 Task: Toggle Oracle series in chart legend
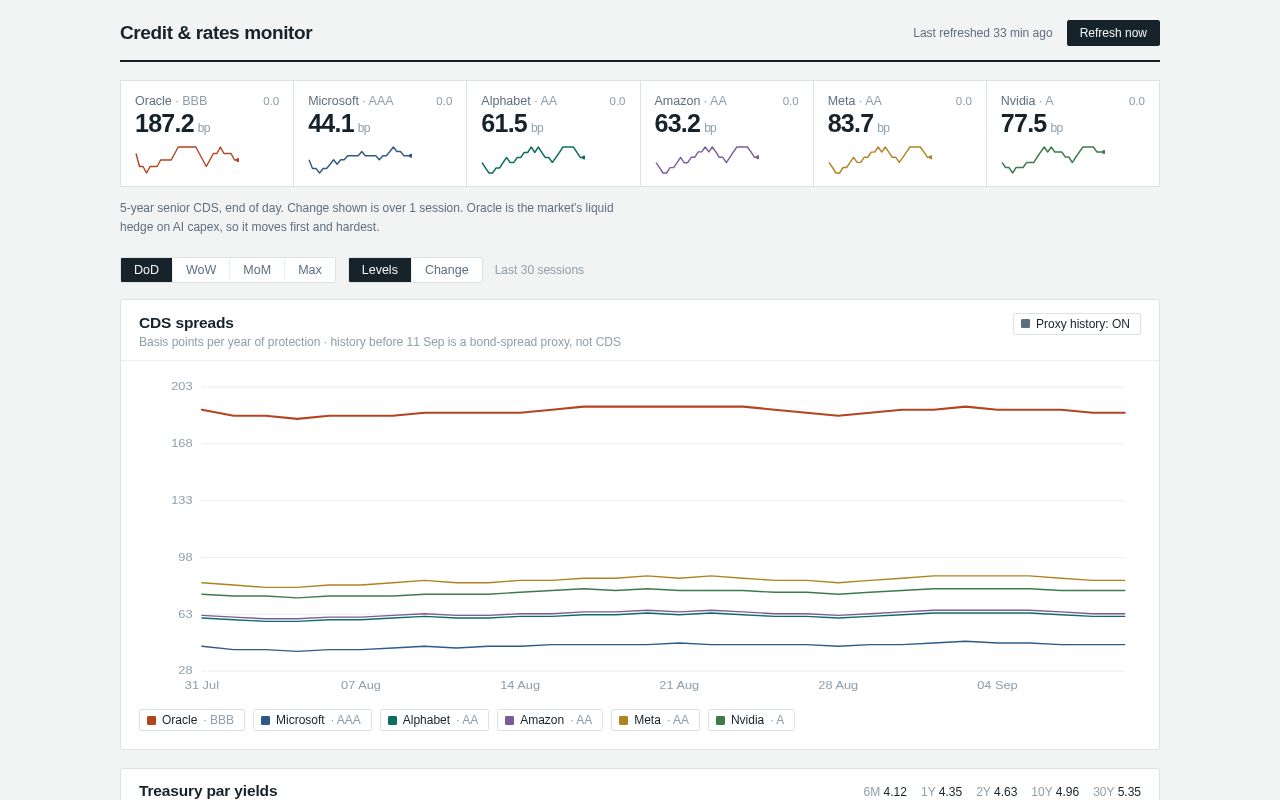[192, 720]
